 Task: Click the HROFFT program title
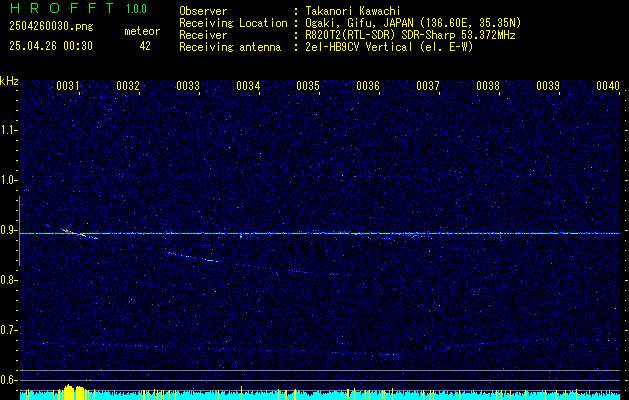click(62, 8)
